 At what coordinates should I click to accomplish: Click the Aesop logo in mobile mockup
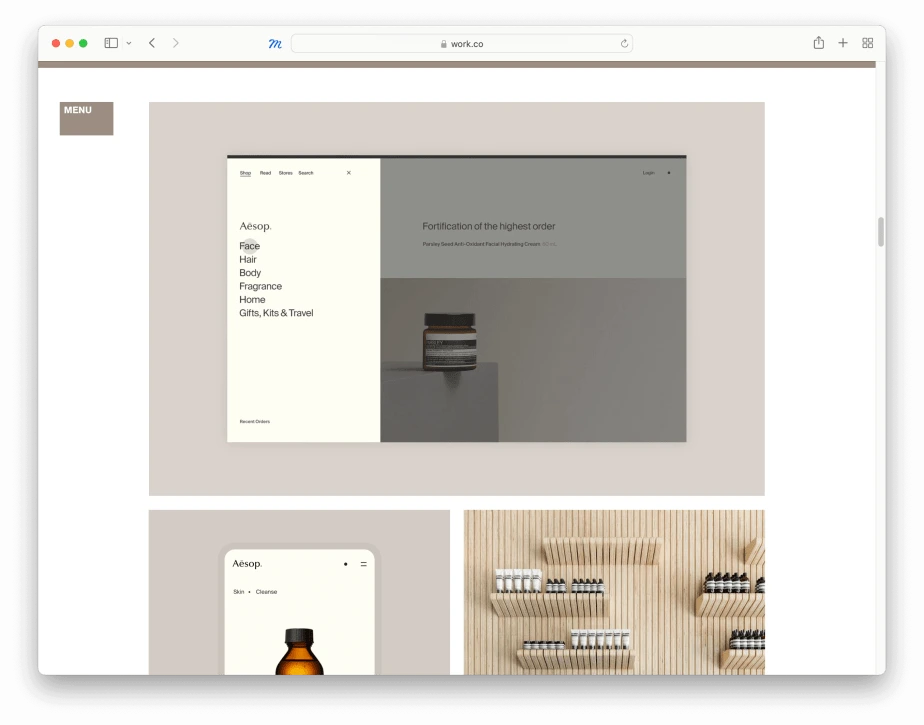[x=247, y=564]
